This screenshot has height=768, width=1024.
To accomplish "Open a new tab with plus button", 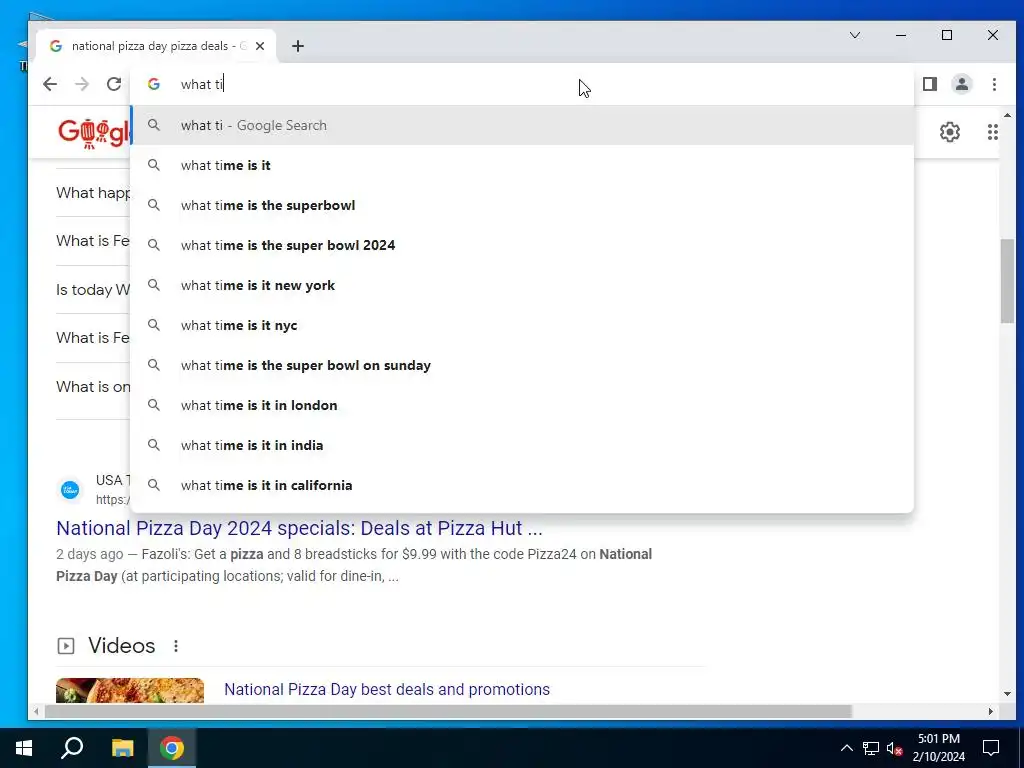I will point(298,46).
